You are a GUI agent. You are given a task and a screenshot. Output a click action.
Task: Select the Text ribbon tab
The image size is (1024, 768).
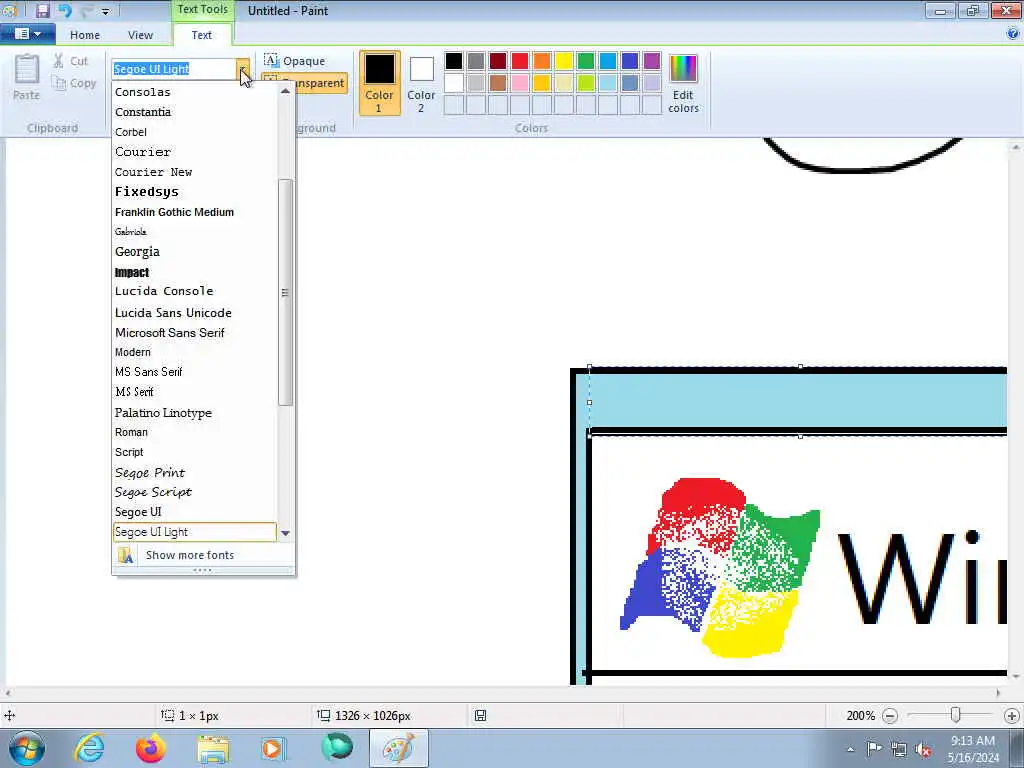(x=201, y=35)
